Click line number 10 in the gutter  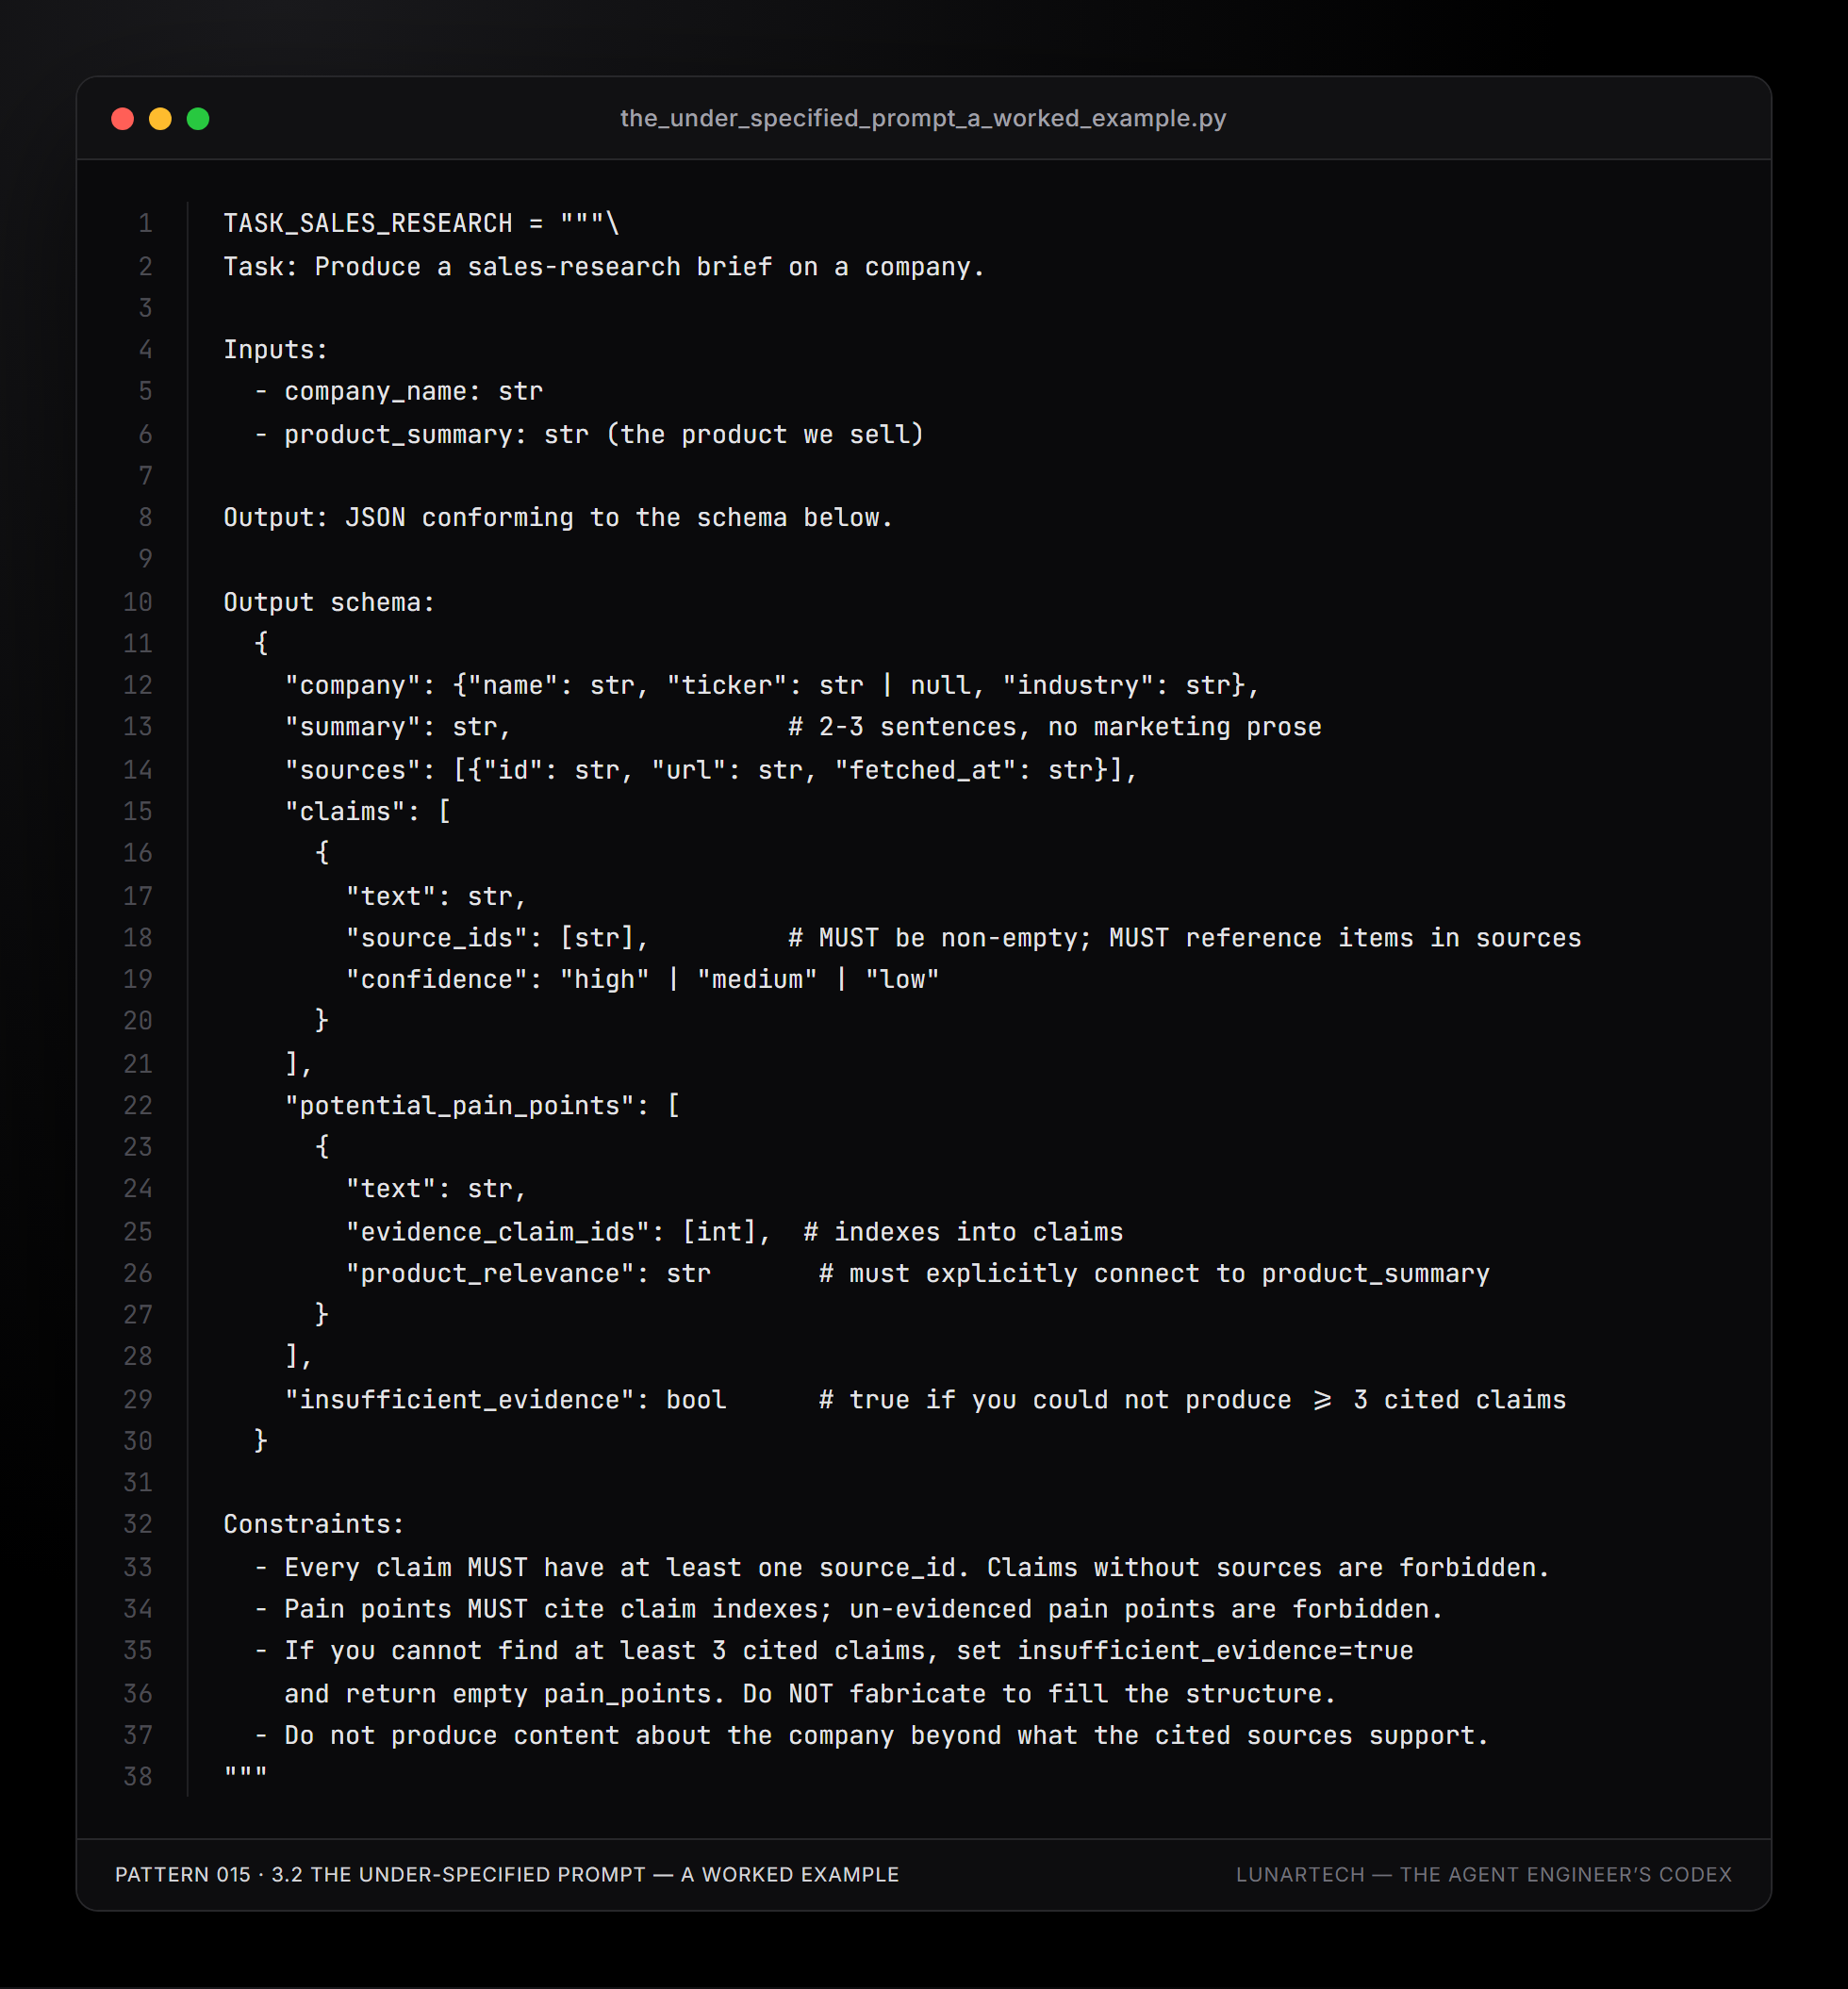click(138, 602)
